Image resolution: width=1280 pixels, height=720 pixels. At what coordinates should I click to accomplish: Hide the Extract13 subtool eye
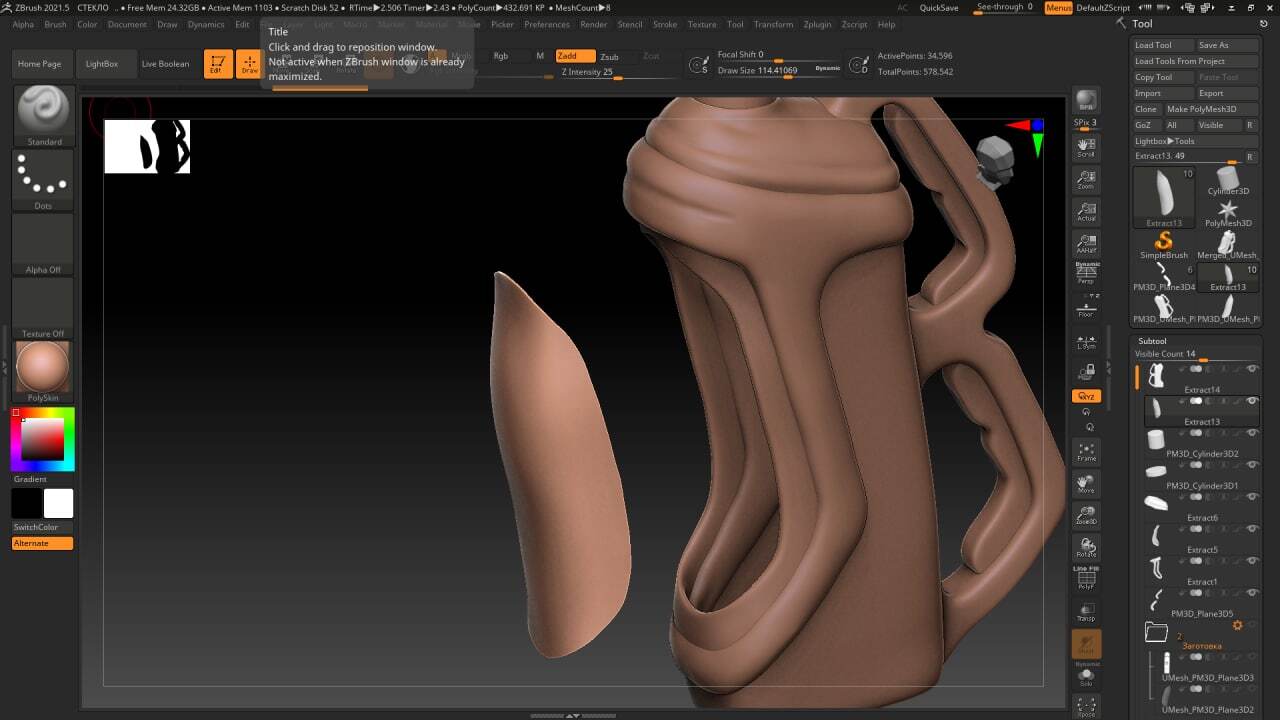(x=1252, y=401)
